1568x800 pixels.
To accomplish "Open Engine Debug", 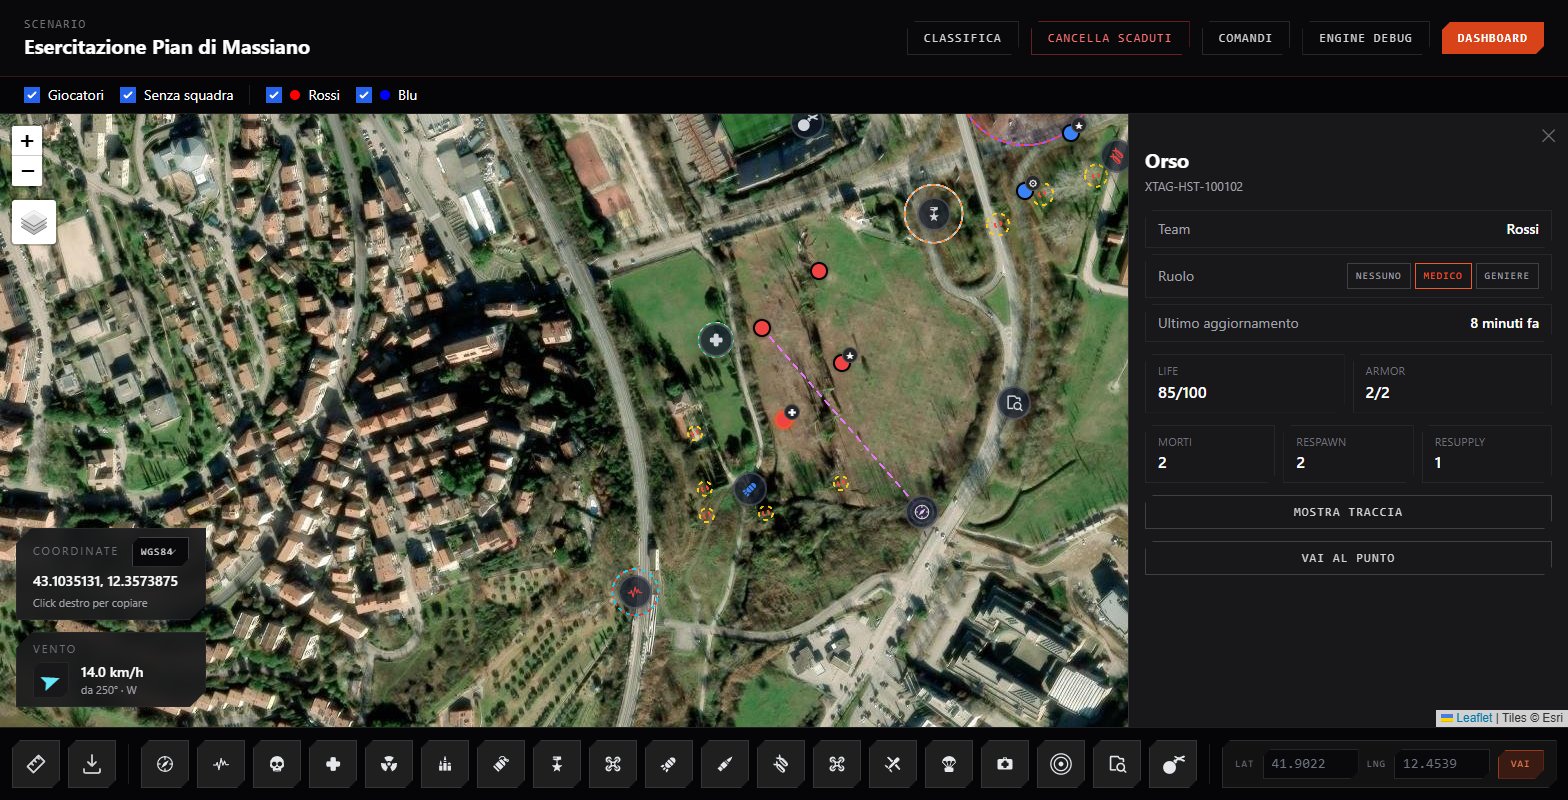I will 1365,38.
